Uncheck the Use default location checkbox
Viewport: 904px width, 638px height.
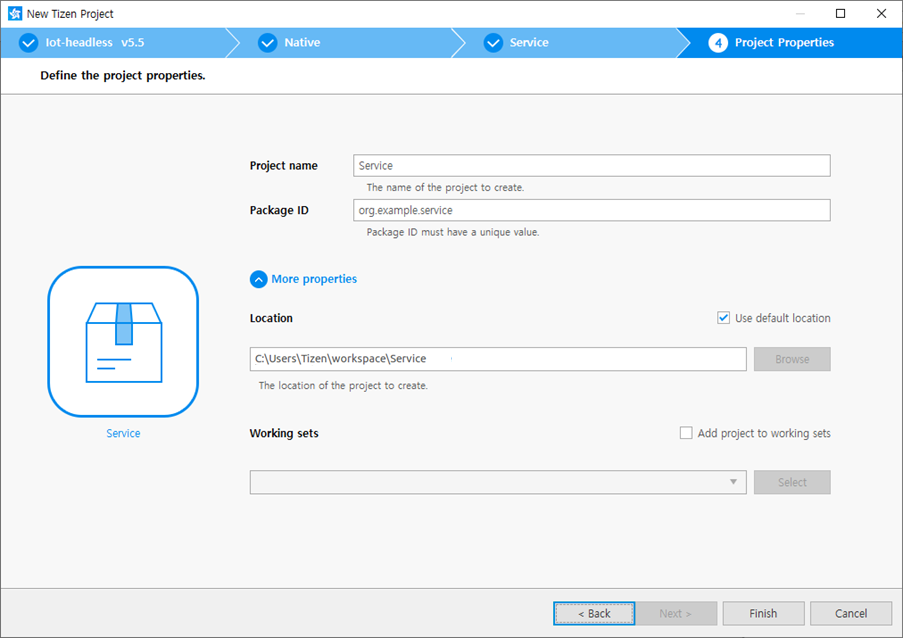723,318
